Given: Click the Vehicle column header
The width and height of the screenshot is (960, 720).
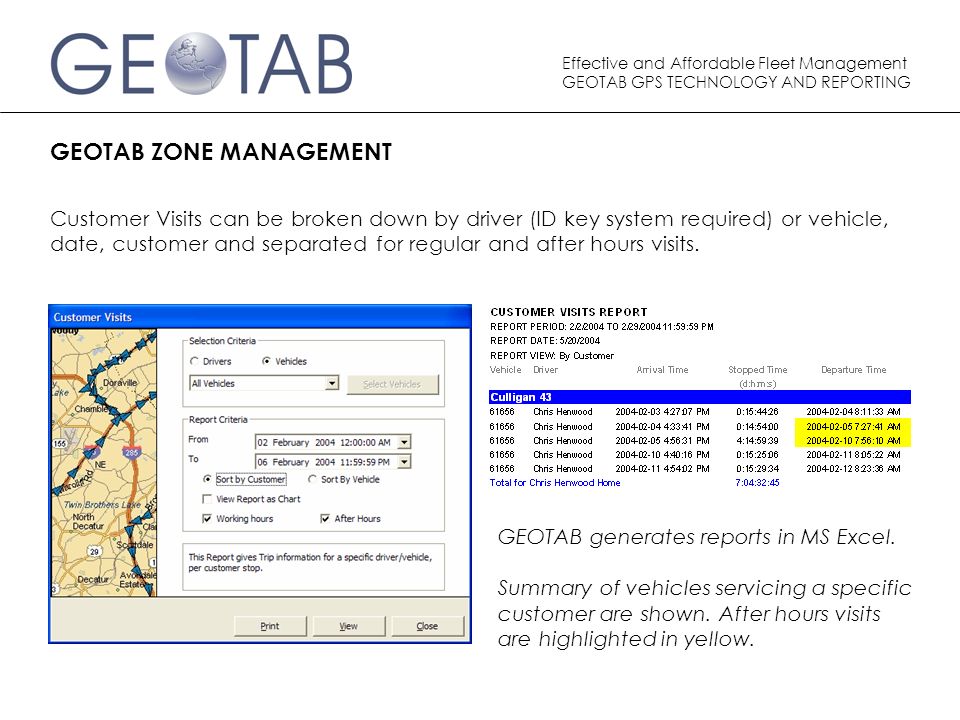Looking at the screenshot, I should [505, 370].
